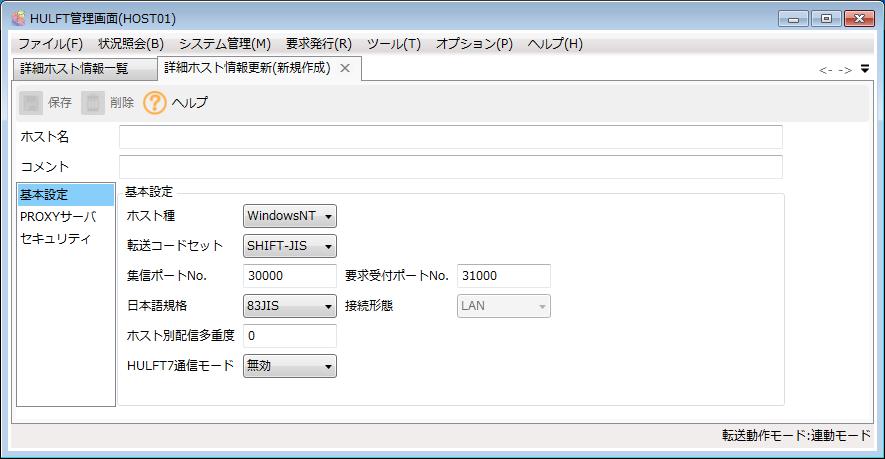
Task: Expand the 転送コードセット SHIFT-JIS dropdown
Action: pyautogui.click(x=290, y=246)
